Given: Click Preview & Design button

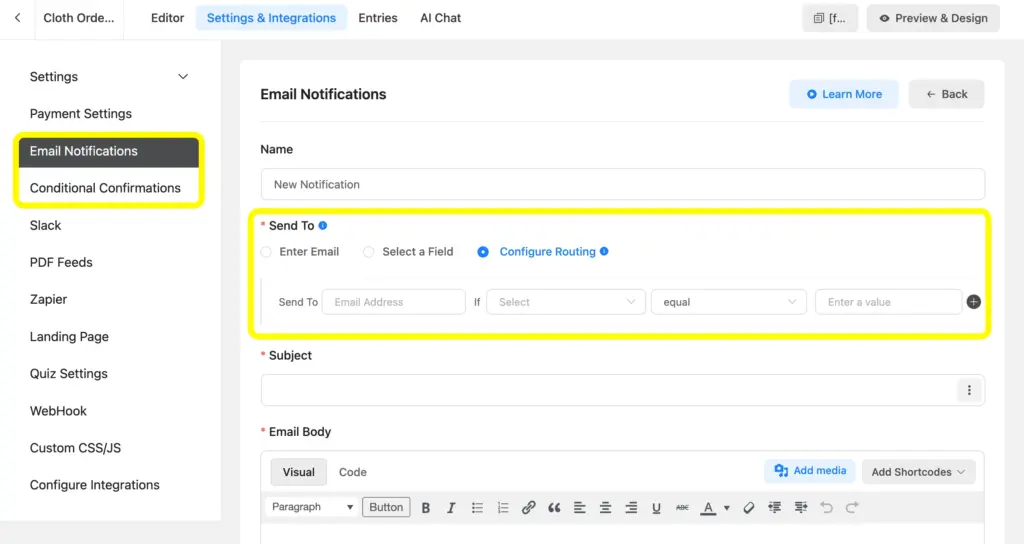Looking at the screenshot, I should (x=933, y=18).
